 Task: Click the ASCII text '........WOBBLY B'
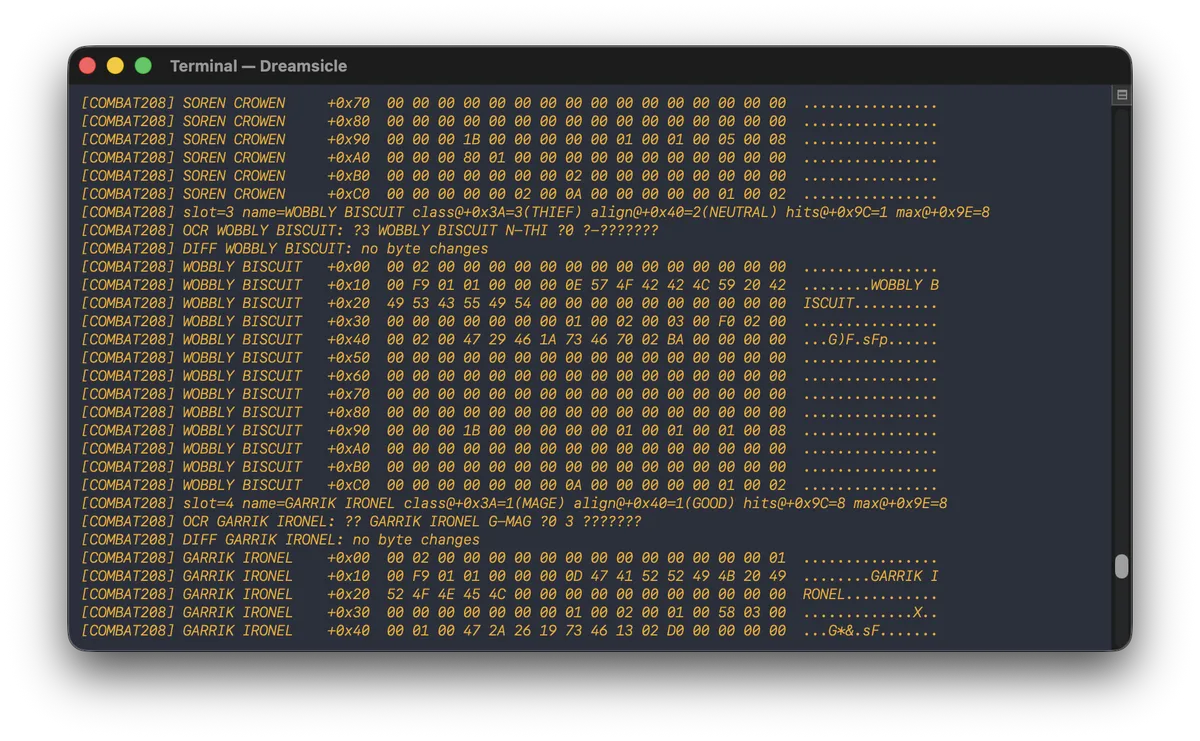tap(870, 285)
